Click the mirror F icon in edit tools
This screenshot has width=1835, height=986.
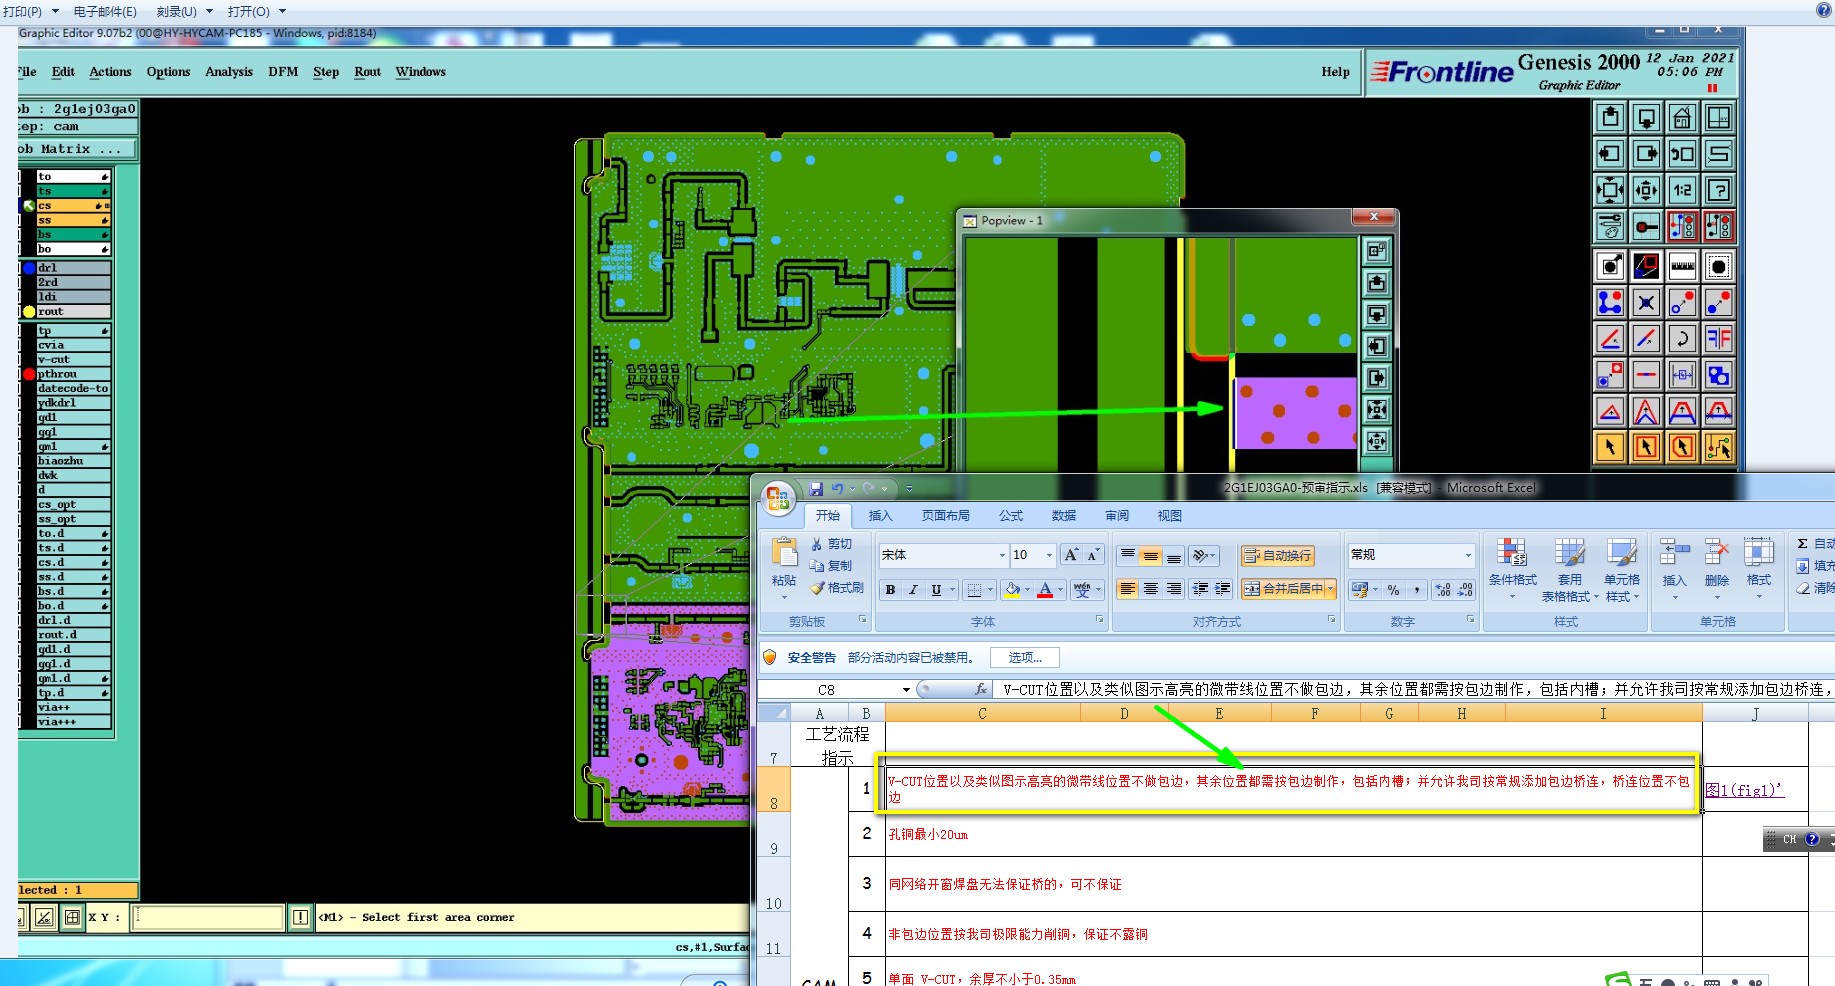pyautogui.click(x=1718, y=338)
